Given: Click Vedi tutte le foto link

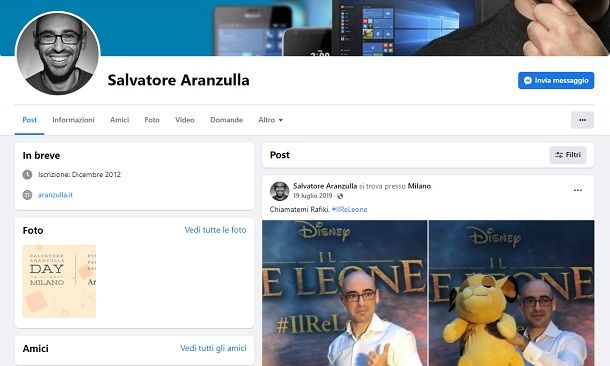Looking at the screenshot, I should tap(215, 230).
